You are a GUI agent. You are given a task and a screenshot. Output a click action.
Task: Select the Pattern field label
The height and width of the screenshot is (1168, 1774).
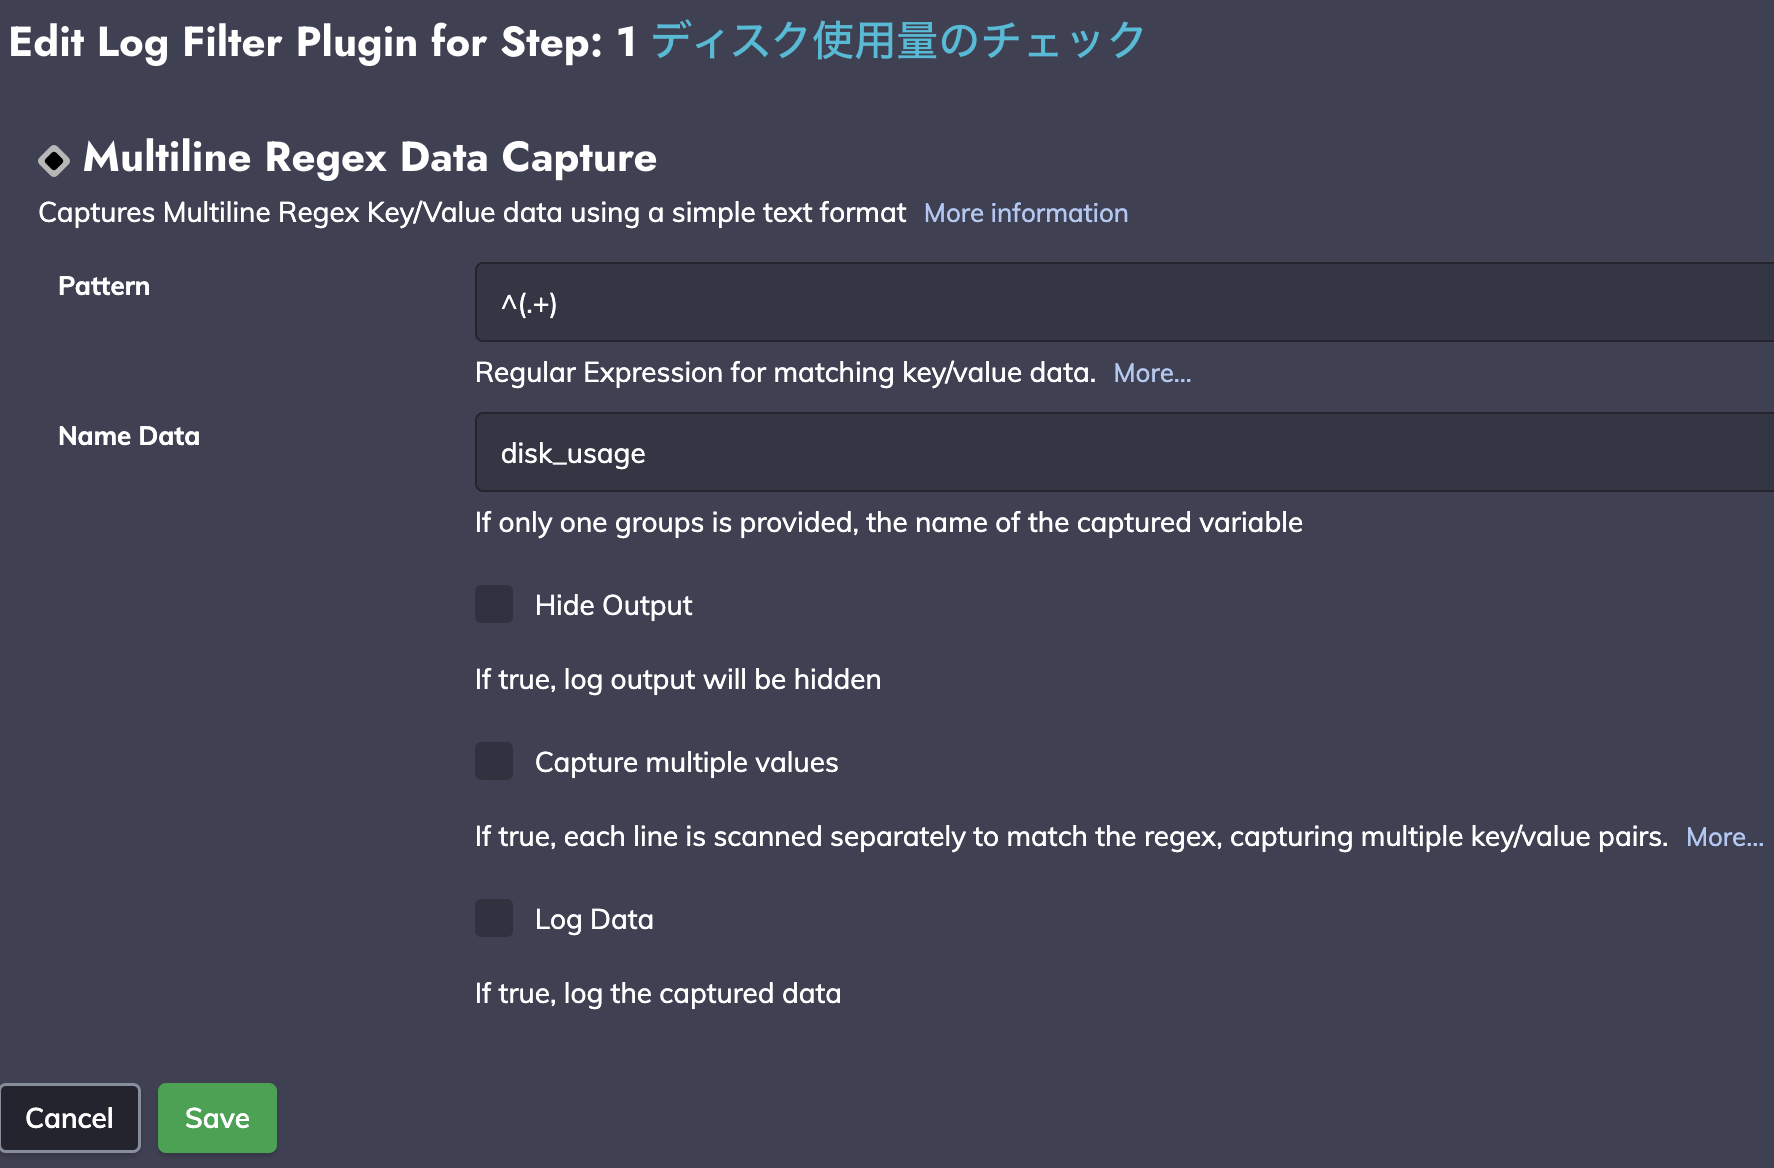(104, 286)
